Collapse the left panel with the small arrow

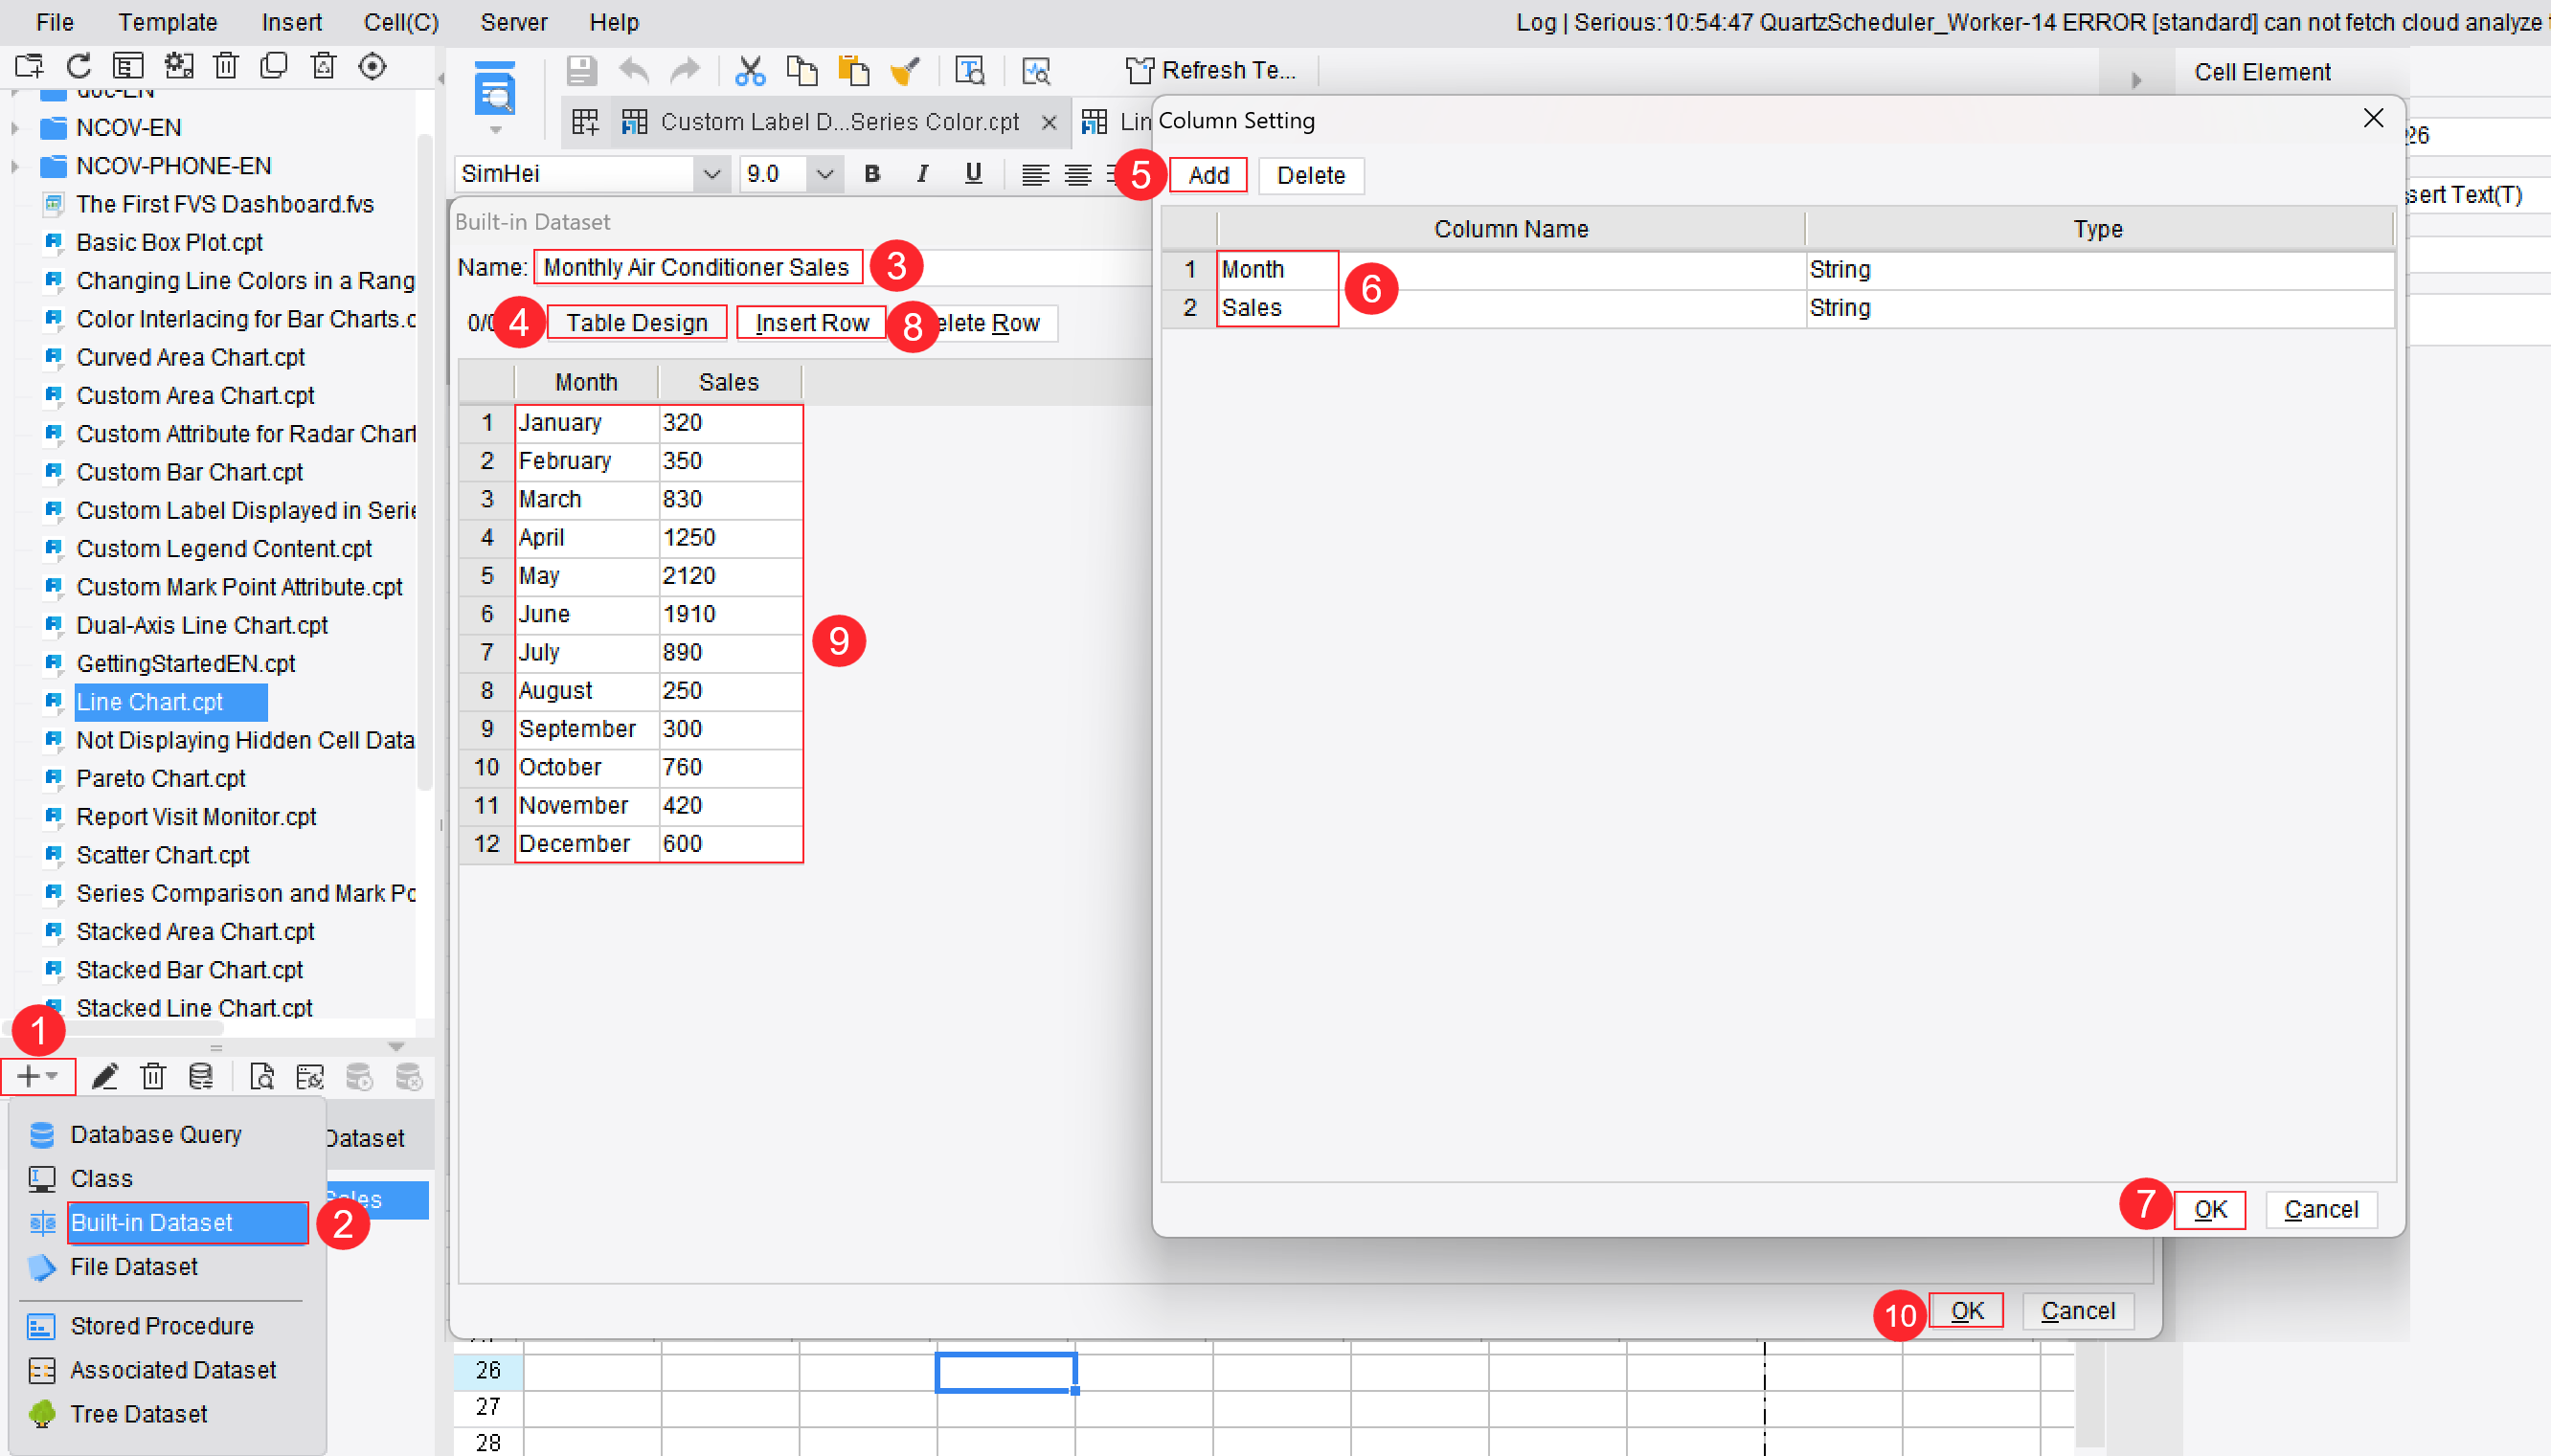point(441,78)
